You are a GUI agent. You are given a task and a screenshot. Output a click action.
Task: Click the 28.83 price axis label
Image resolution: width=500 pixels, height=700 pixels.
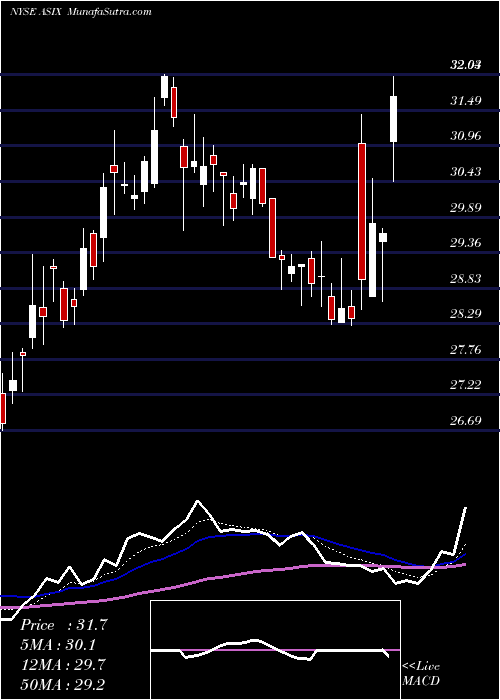pos(466,279)
